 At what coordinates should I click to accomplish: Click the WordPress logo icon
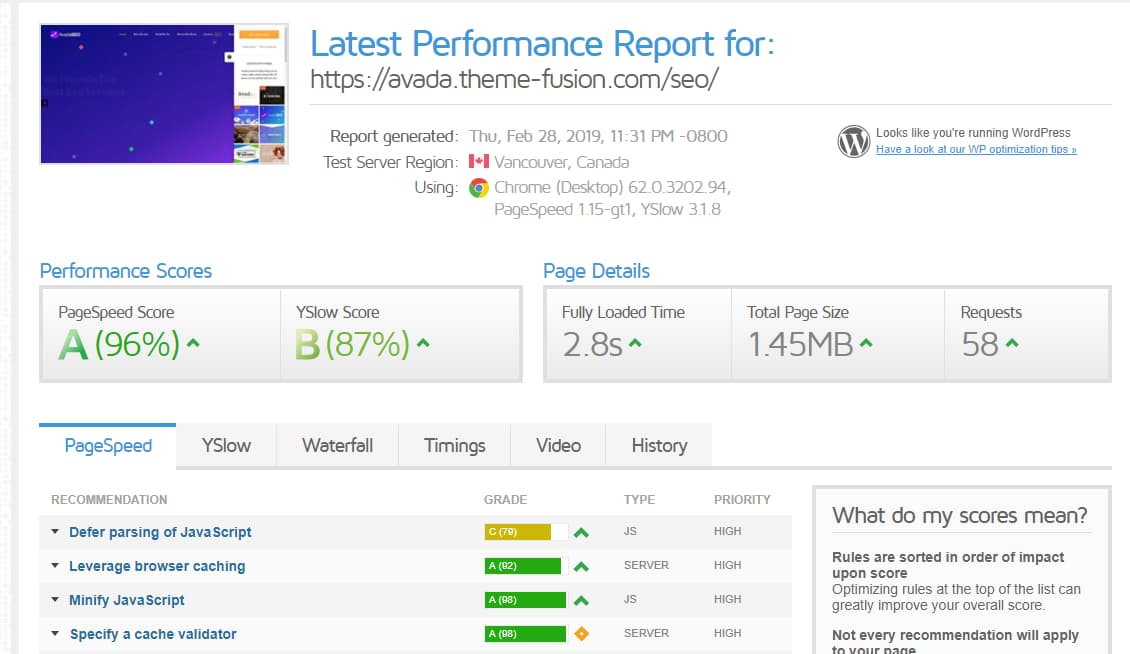pyautogui.click(x=853, y=142)
